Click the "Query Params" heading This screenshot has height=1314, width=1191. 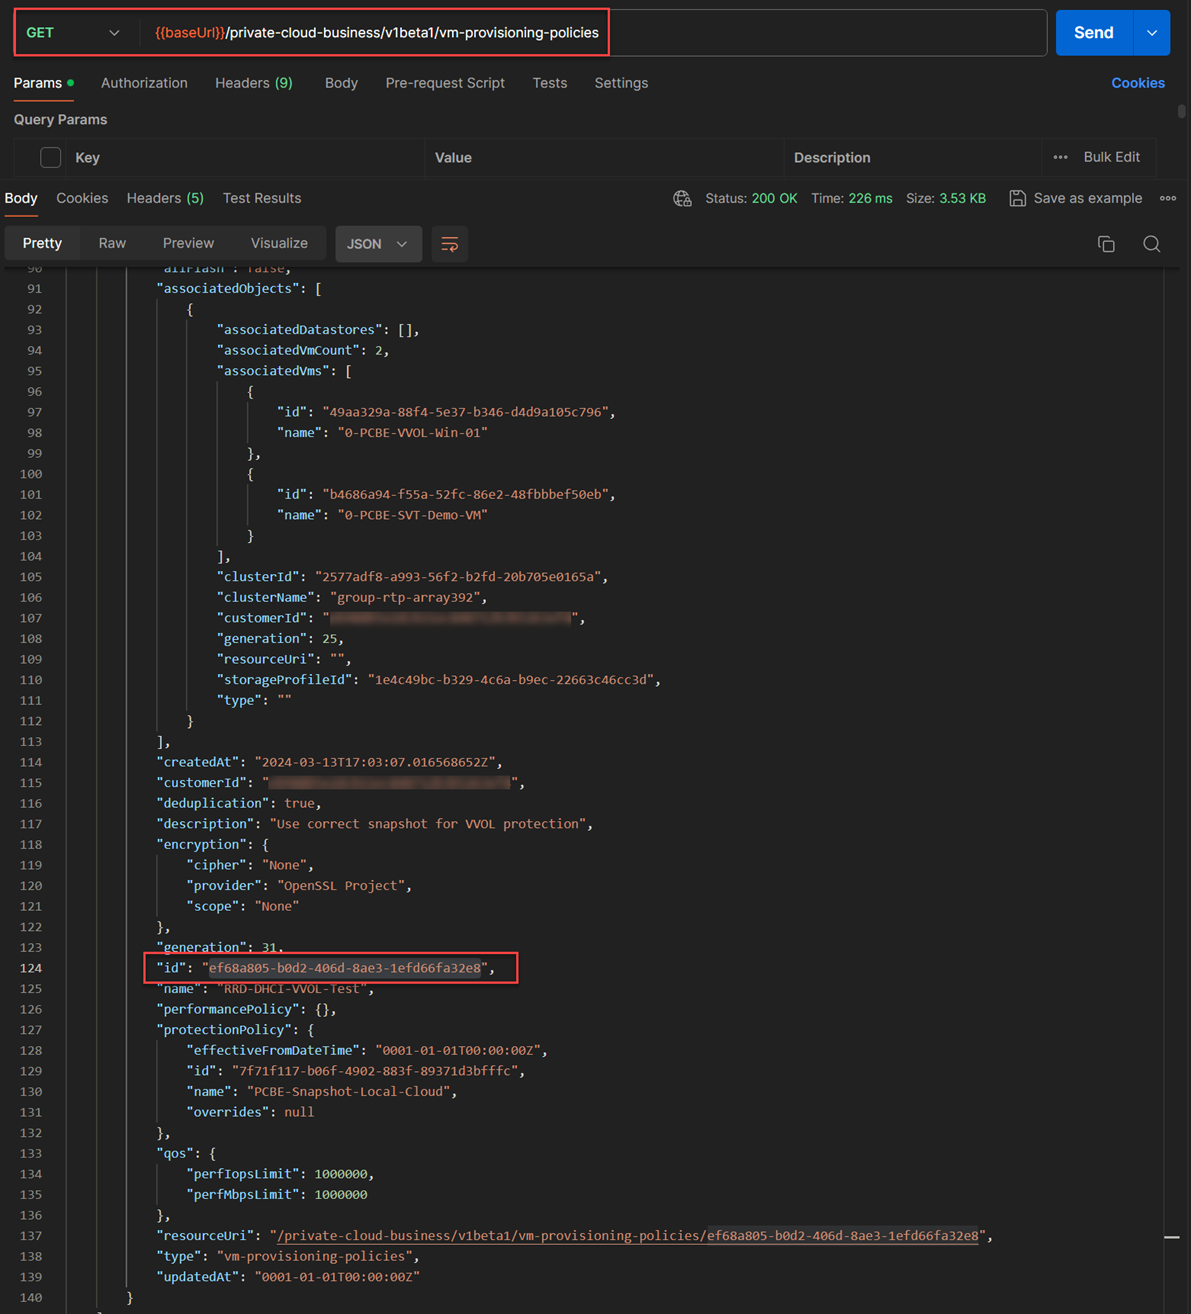tap(60, 119)
